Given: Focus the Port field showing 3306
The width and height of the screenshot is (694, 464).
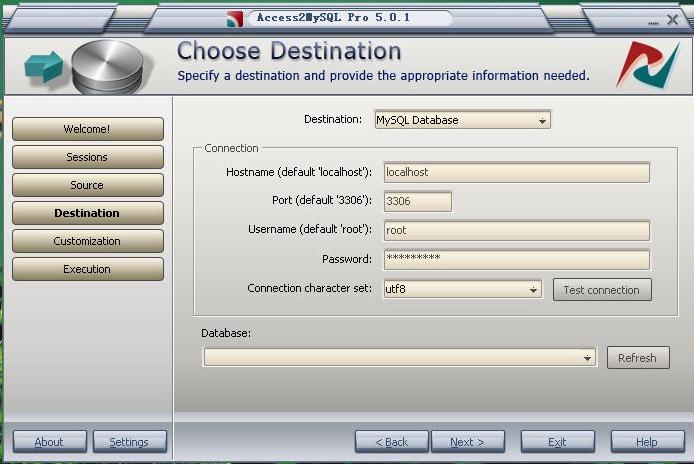Looking at the screenshot, I should pos(417,201).
